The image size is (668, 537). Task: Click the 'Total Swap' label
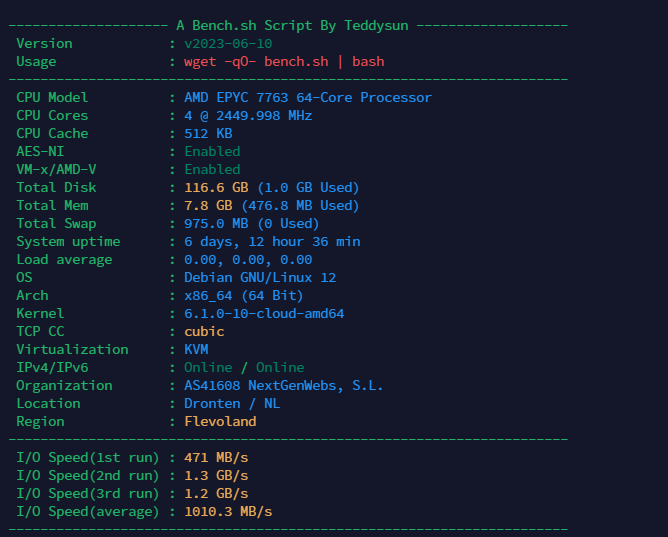coord(56,224)
